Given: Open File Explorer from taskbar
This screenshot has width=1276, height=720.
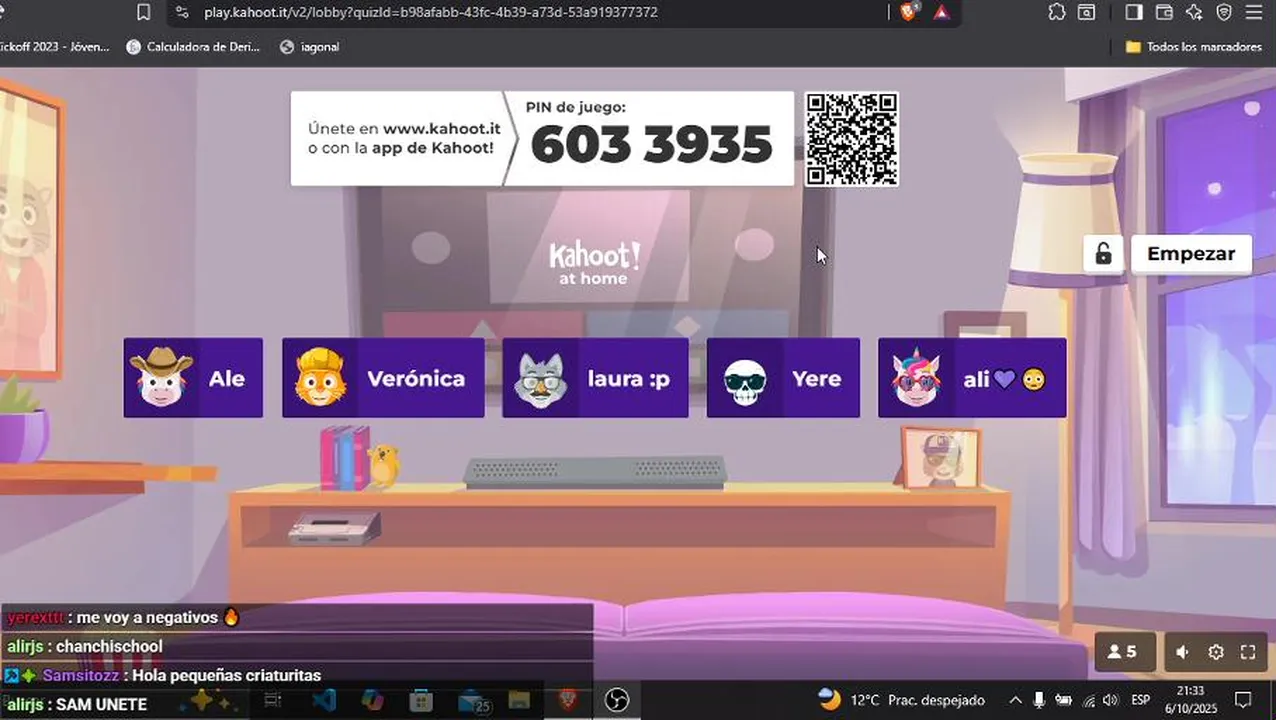Looking at the screenshot, I should pyautogui.click(x=518, y=701).
